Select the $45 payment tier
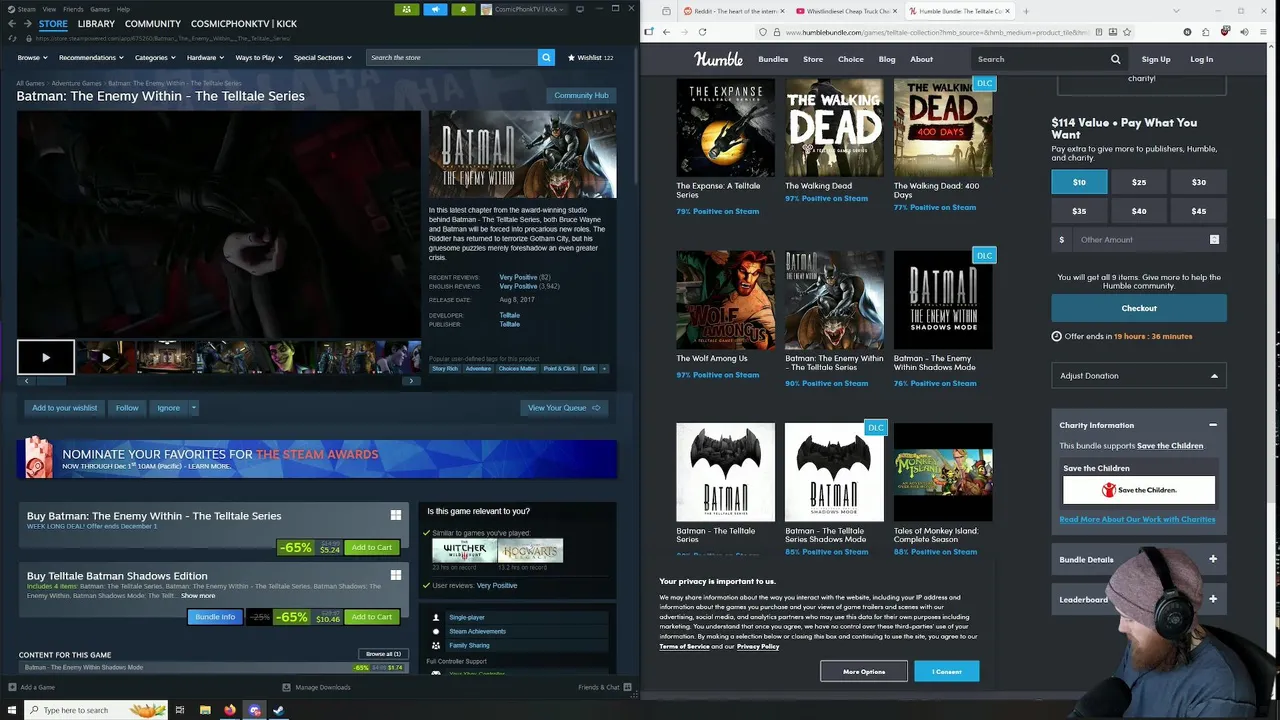 [x=1199, y=211]
